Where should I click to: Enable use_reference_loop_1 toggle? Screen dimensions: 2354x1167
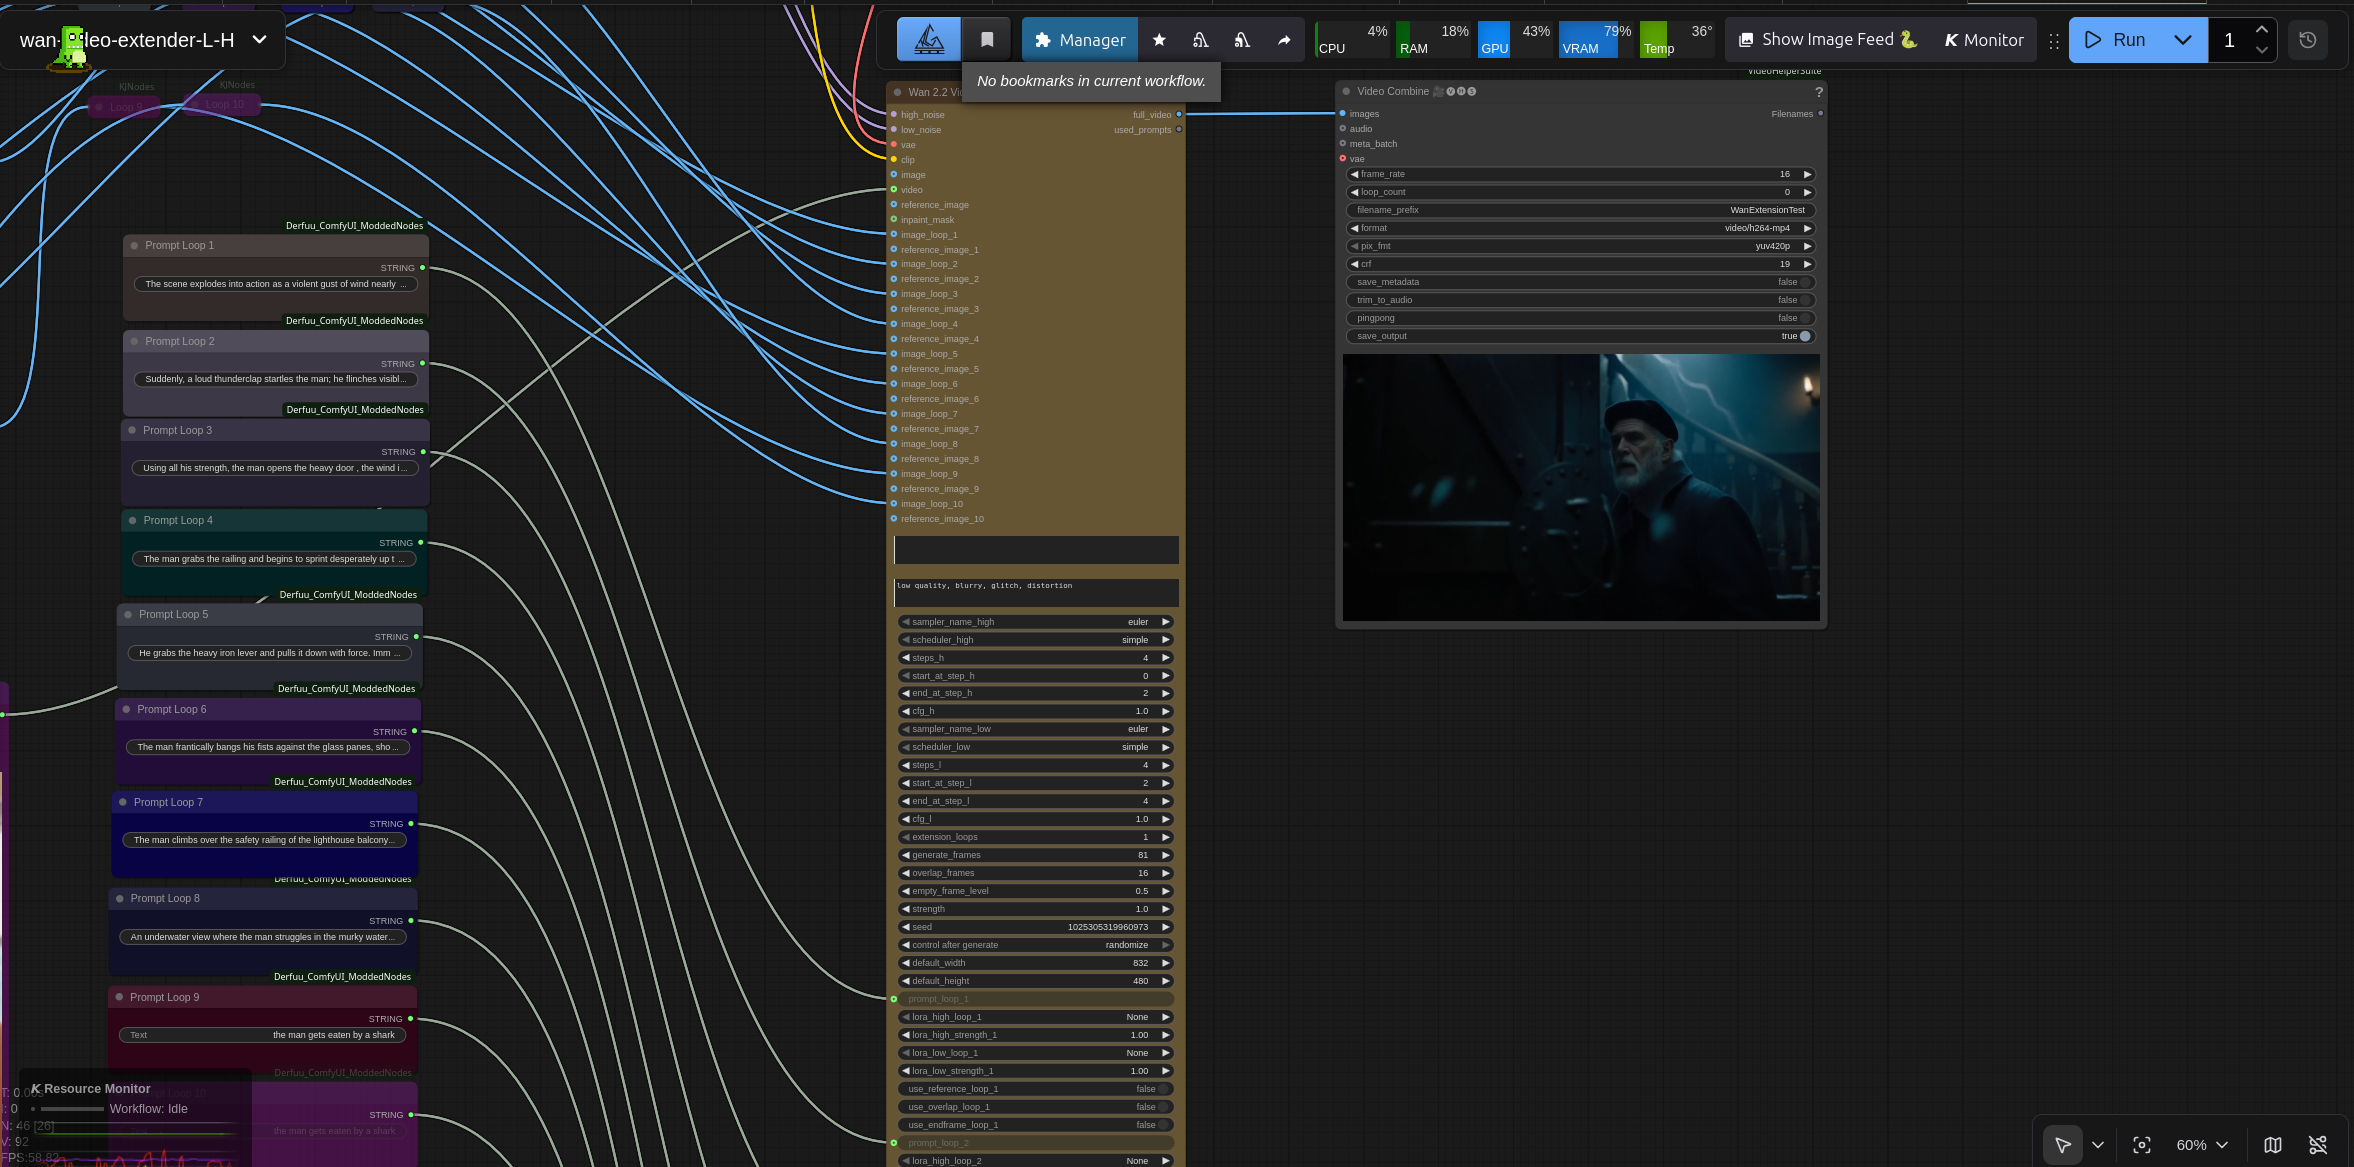tap(1163, 1089)
